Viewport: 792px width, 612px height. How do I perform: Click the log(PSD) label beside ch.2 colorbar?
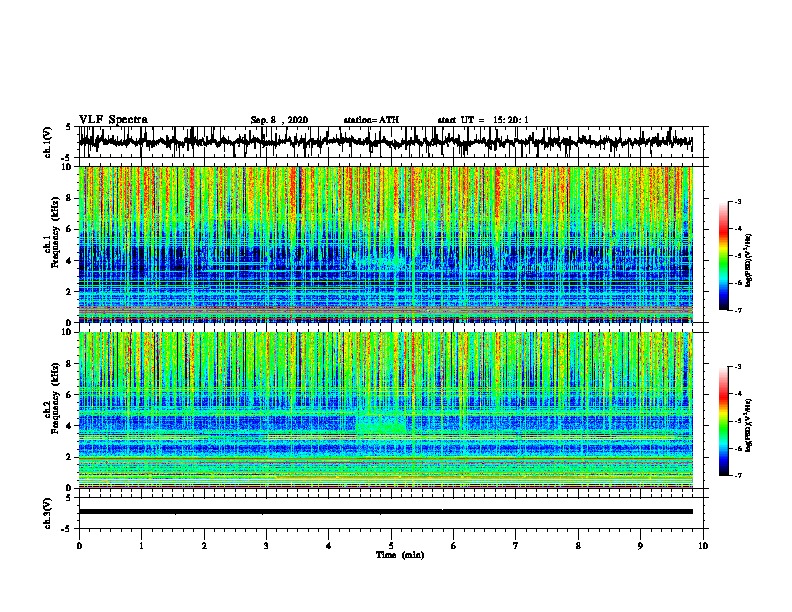(x=748, y=426)
